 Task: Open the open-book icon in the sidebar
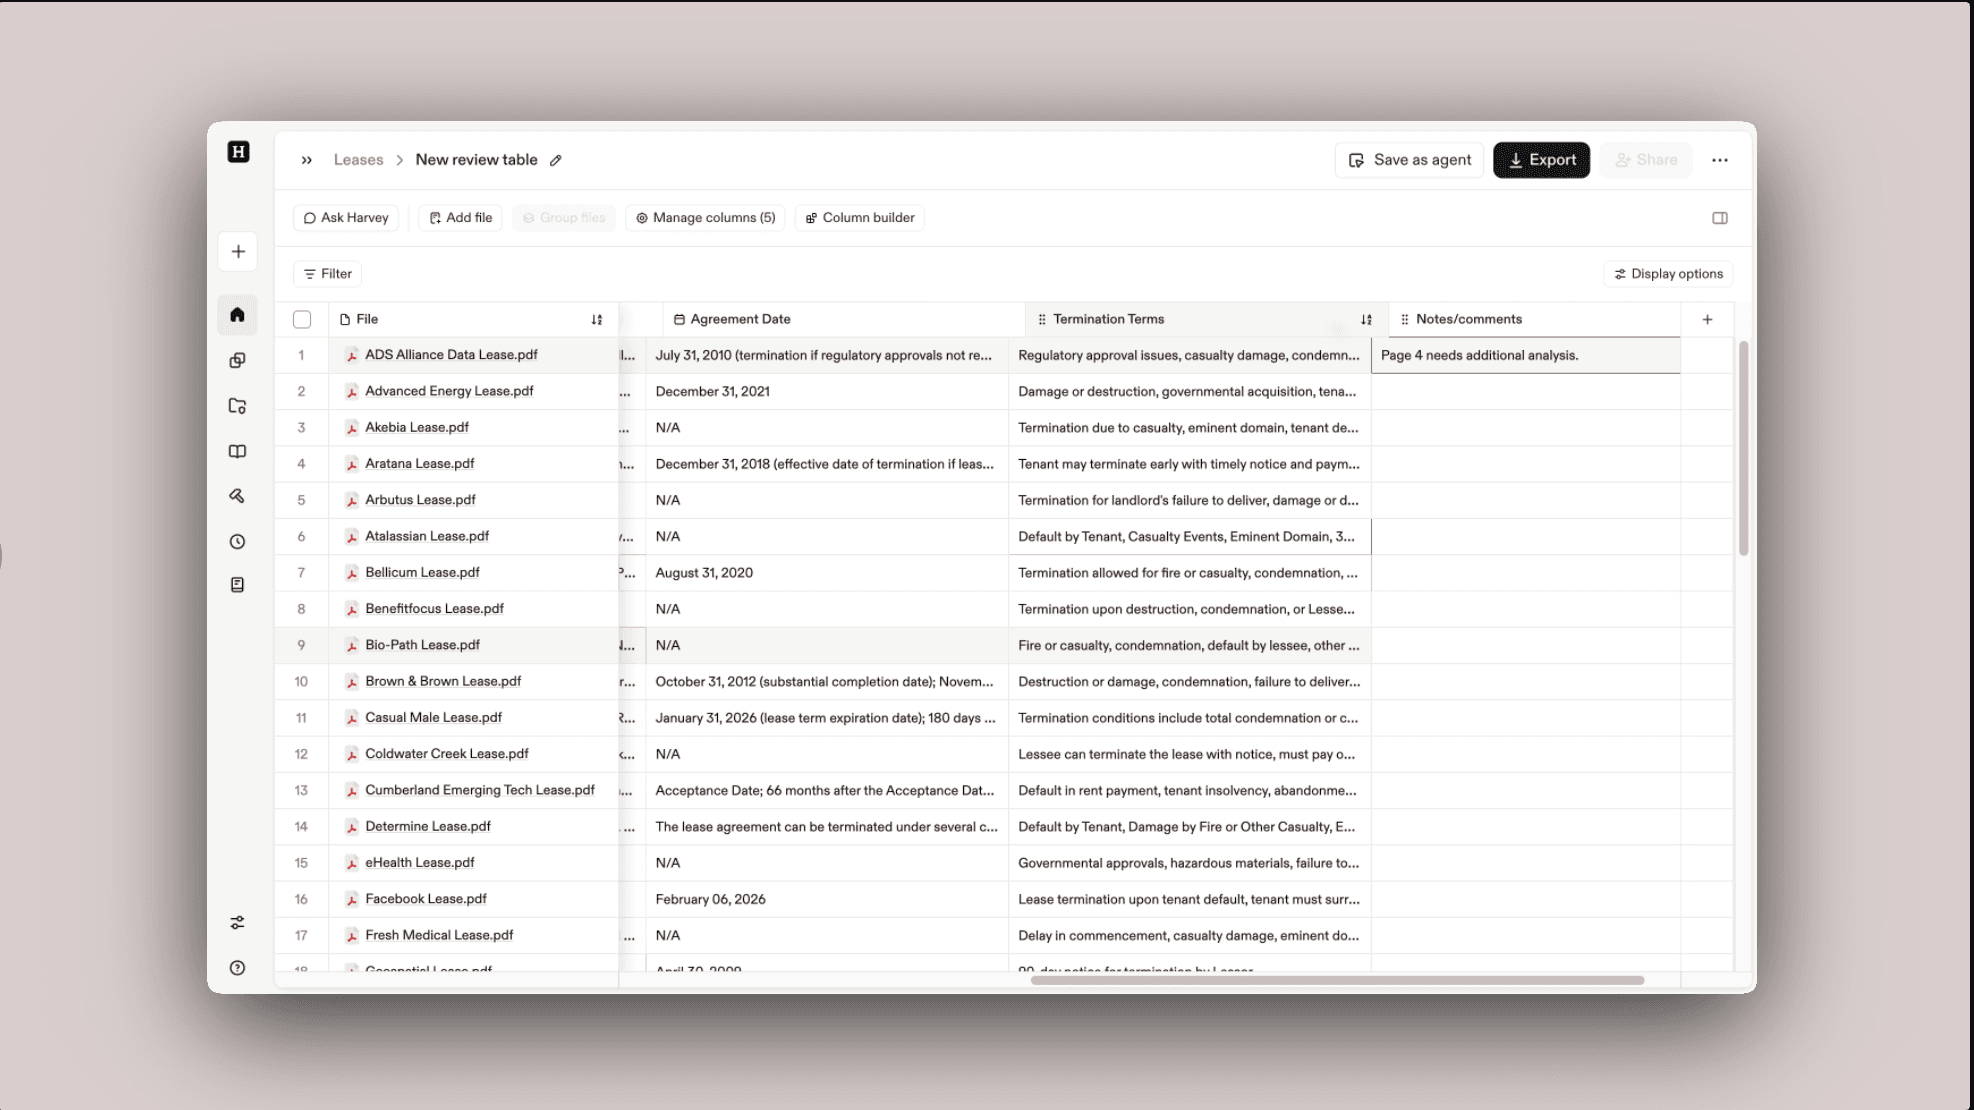(x=237, y=452)
